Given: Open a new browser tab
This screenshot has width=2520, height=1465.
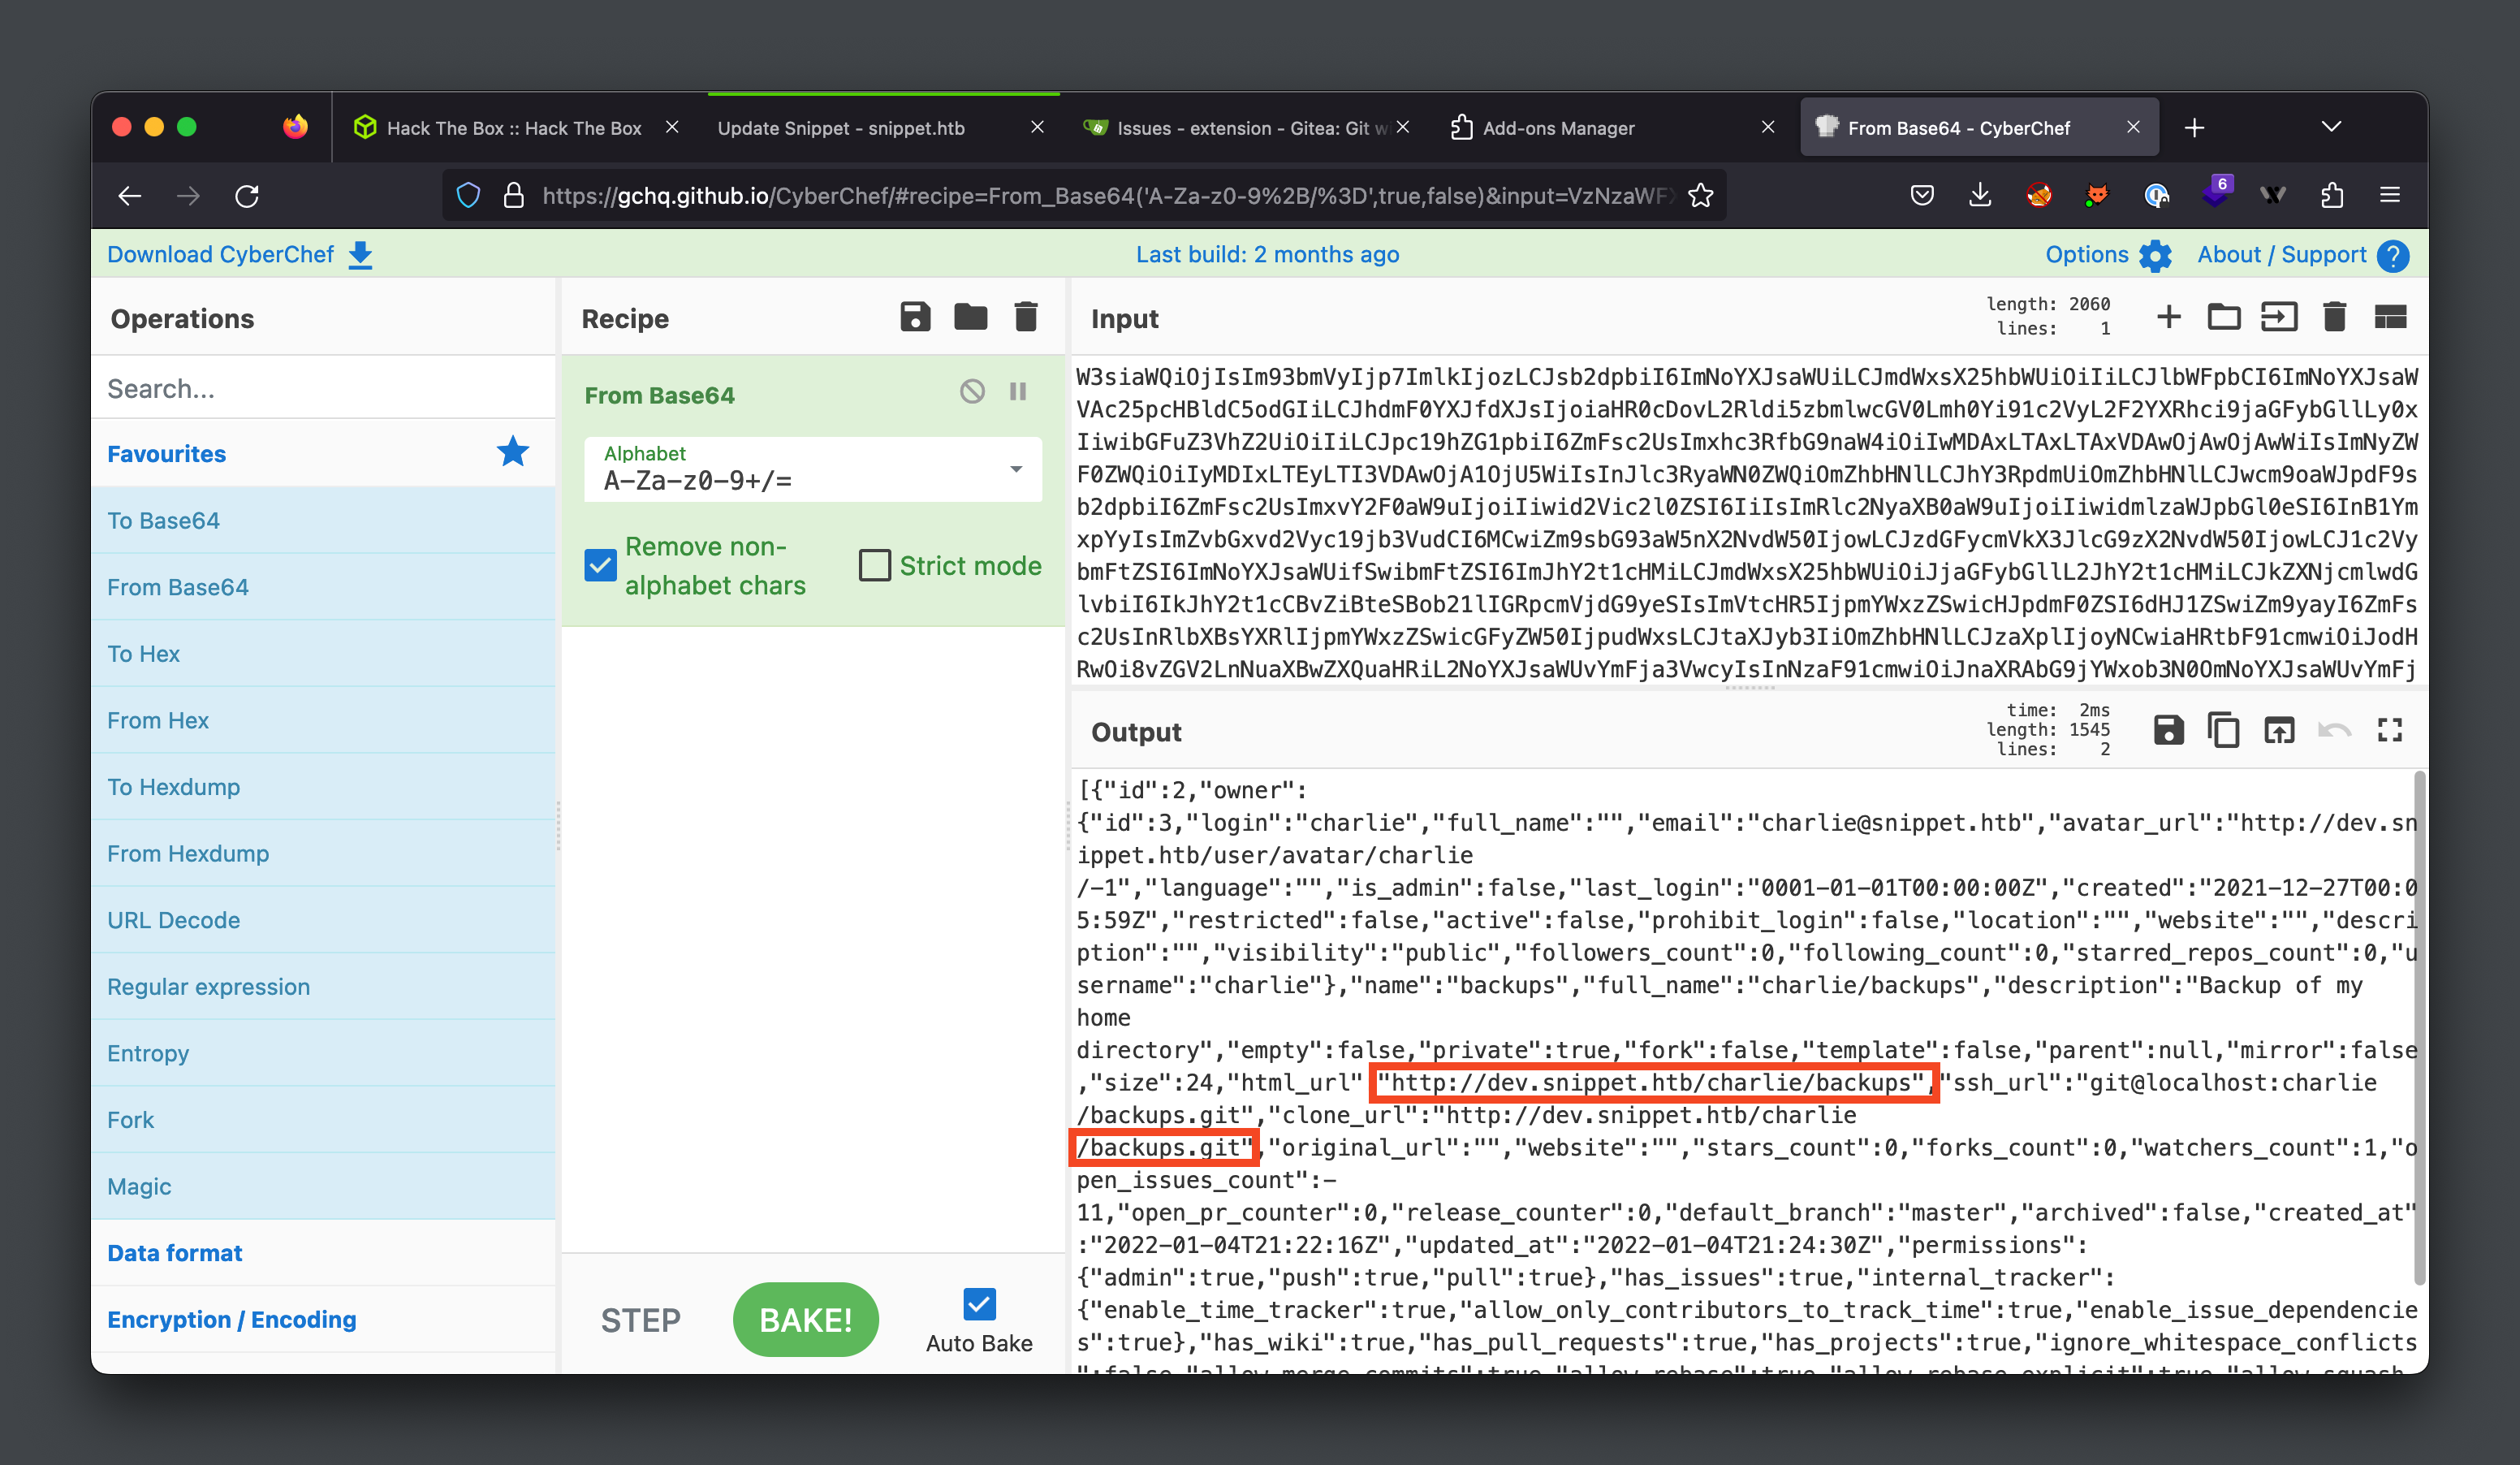Looking at the screenshot, I should coord(2194,127).
